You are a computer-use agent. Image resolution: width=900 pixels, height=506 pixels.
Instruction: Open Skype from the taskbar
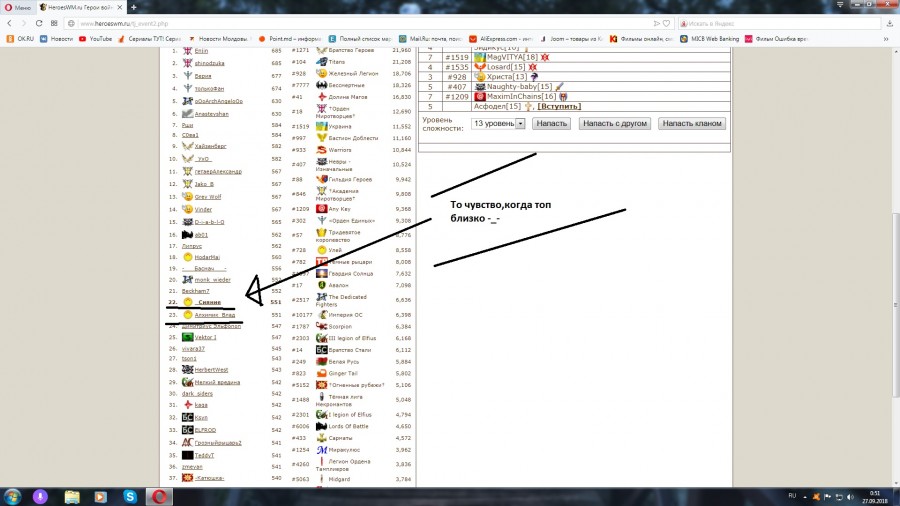(x=130, y=497)
